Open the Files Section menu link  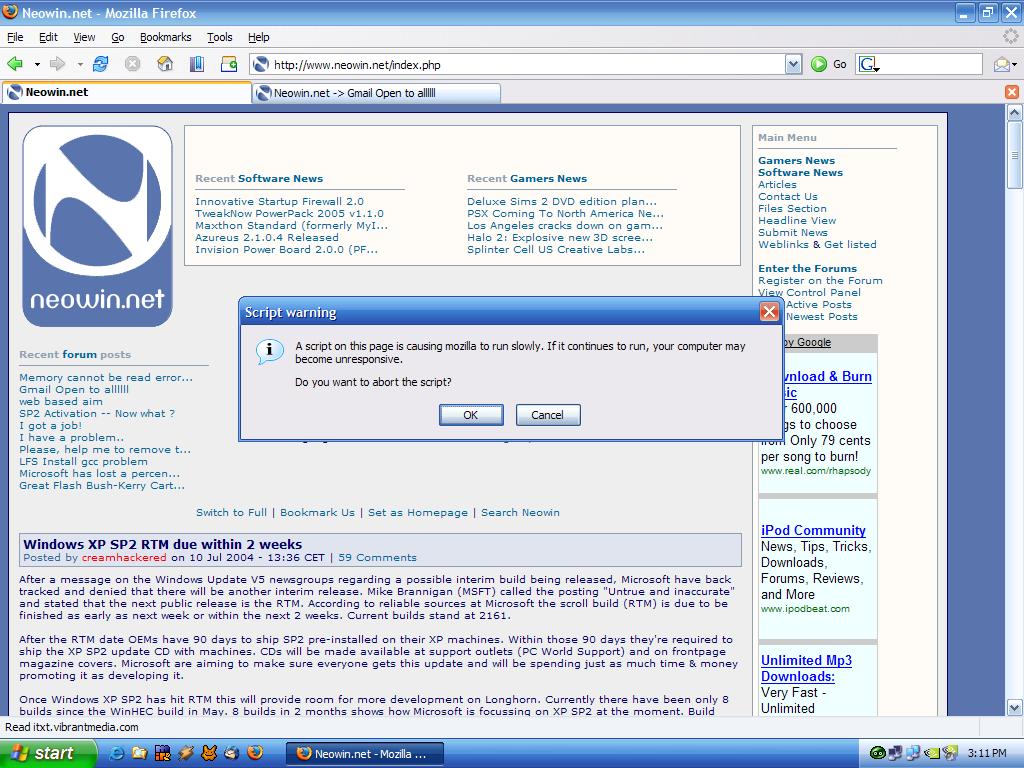pyautogui.click(x=792, y=208)
